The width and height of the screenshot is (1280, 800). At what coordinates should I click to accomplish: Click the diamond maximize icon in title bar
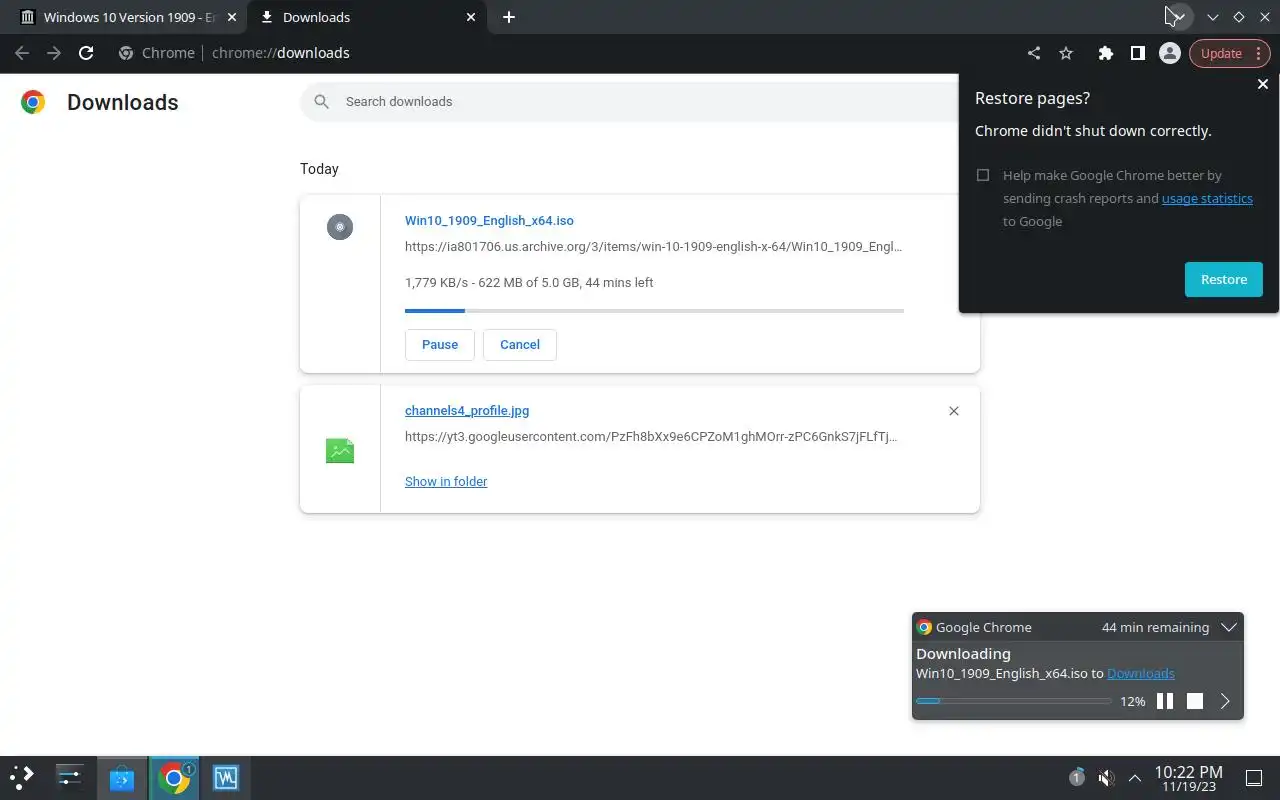pyautogui.click(x=1238, y=17)
